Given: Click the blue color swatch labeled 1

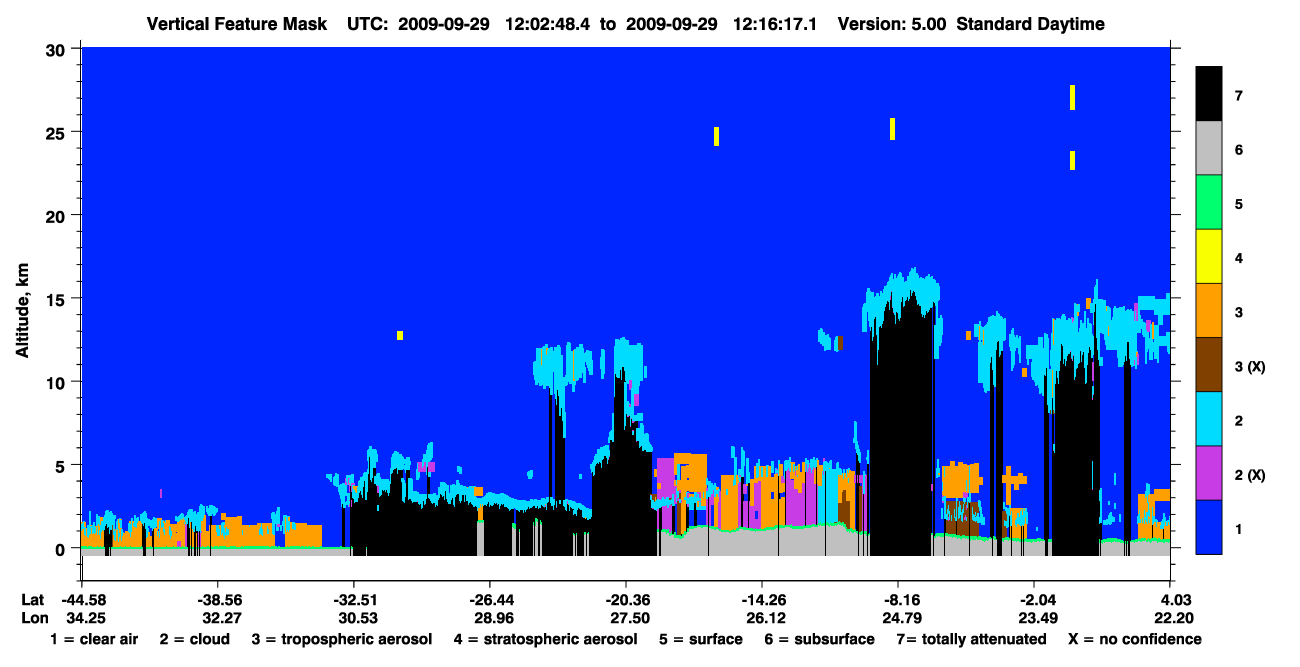Looking at the screenshot, I should [1209, 527].
